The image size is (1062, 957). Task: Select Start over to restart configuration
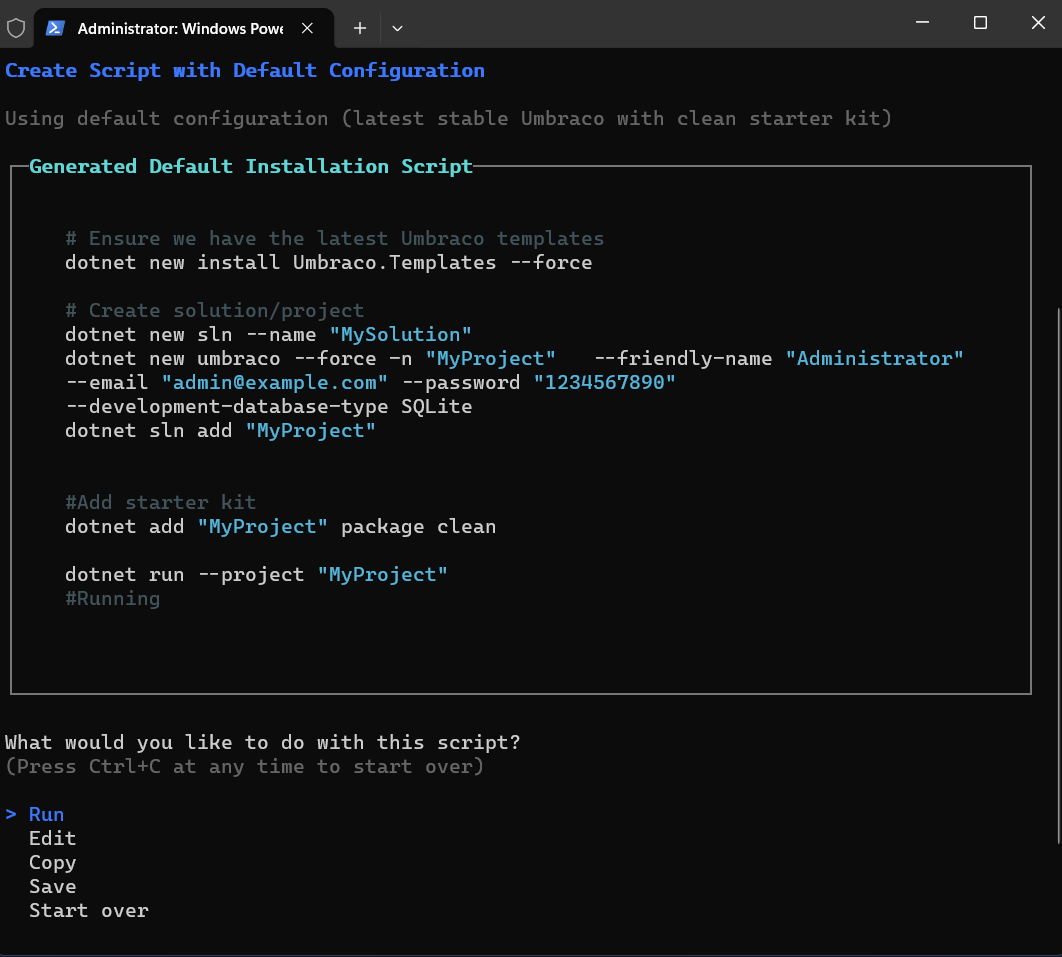point(88,910)
